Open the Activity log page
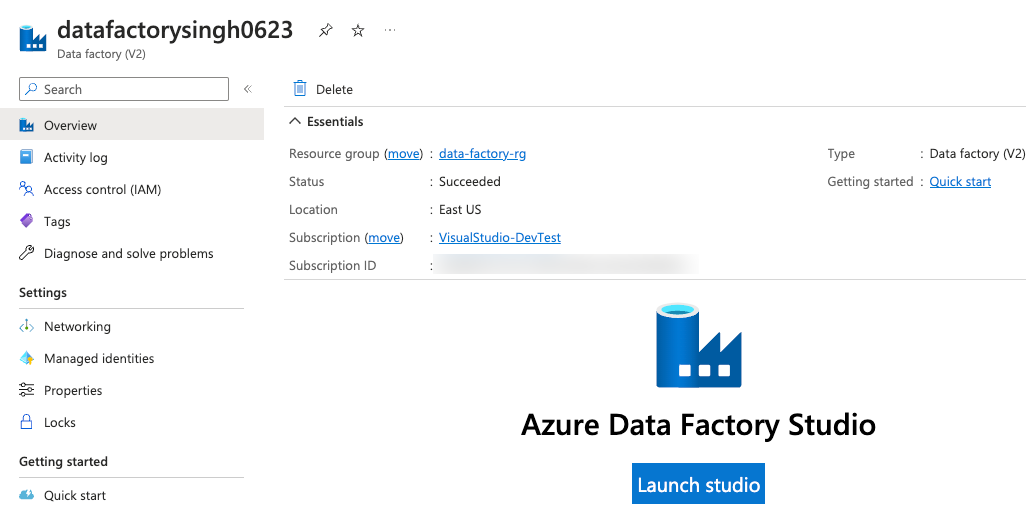 (x=76, y=158)
